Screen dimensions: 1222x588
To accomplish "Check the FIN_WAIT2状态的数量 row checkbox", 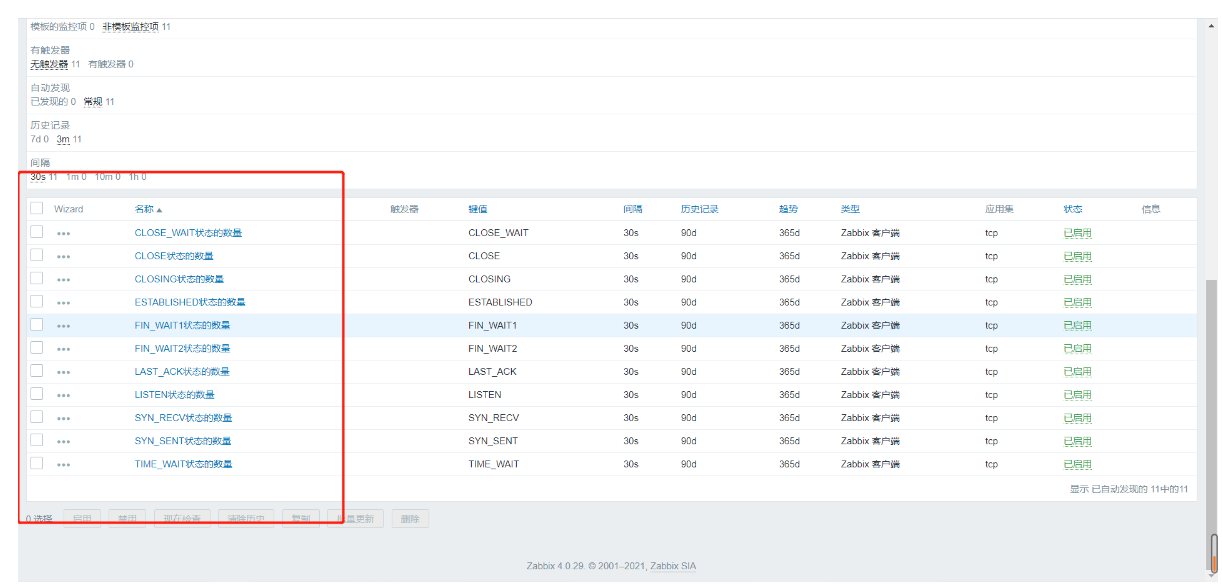I will tap(37, 348).
